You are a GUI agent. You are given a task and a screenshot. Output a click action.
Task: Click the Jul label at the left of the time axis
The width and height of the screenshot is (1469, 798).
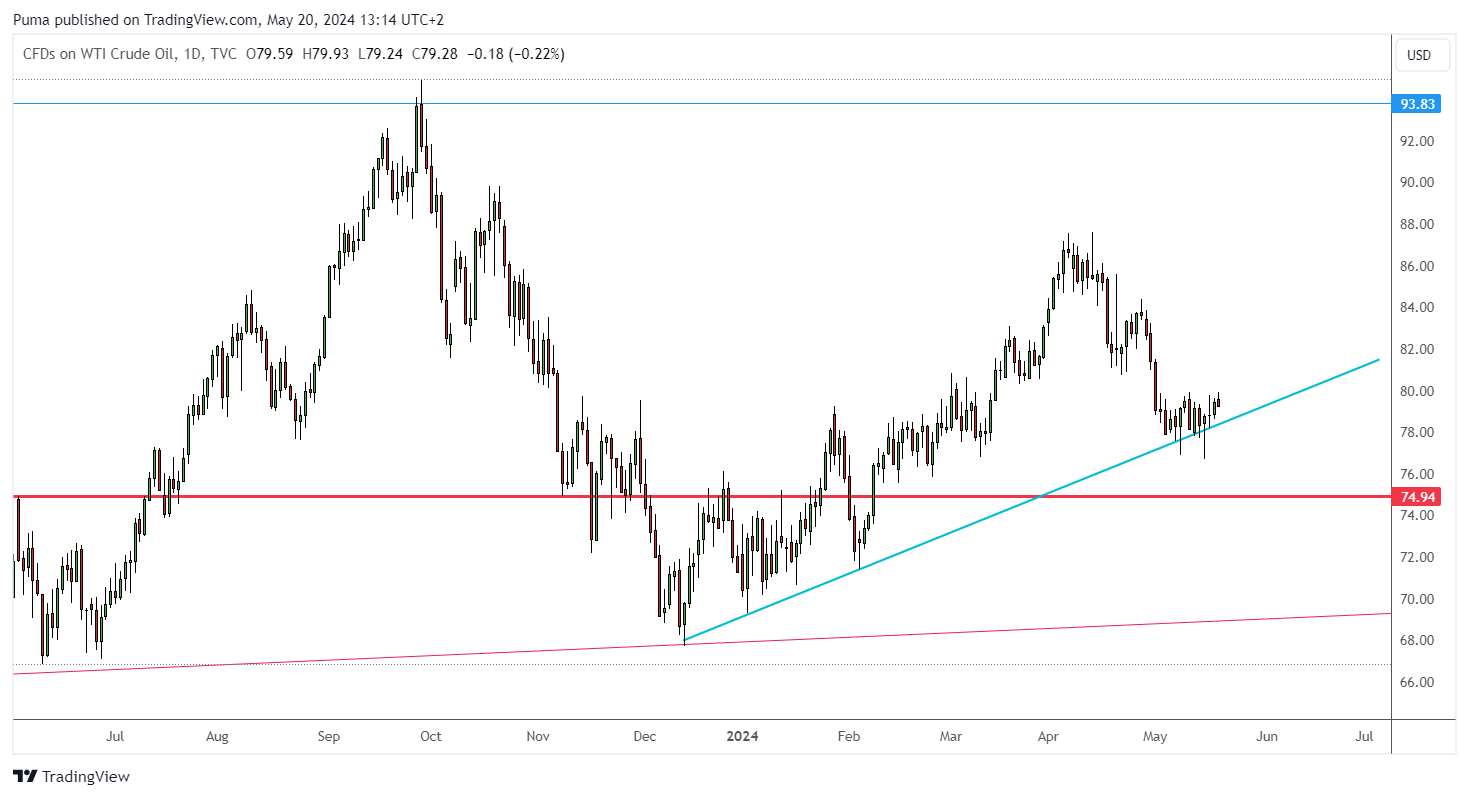(115, 737)
